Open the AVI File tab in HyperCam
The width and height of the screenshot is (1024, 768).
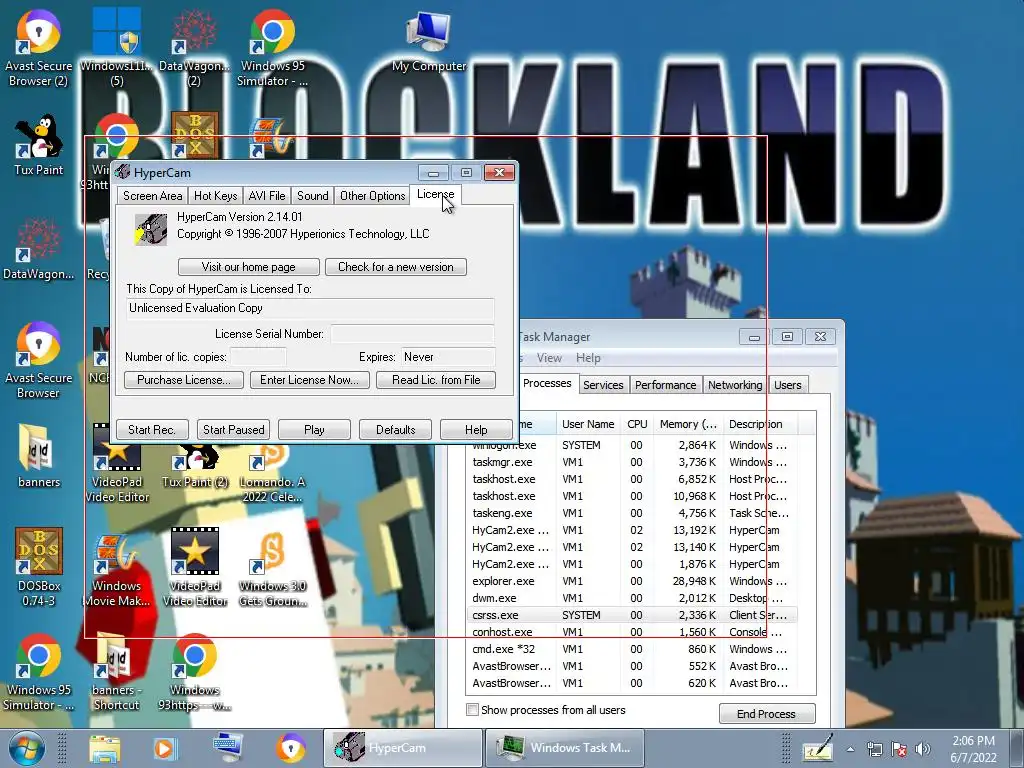click(267, 196)
